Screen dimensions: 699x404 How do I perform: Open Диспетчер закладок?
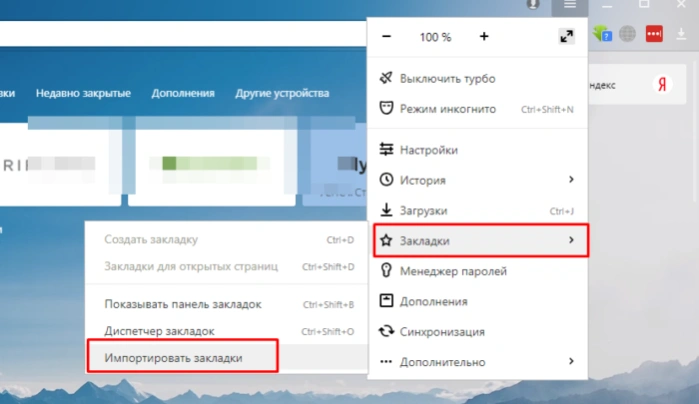pyautogui.click(x=226, y=331)
